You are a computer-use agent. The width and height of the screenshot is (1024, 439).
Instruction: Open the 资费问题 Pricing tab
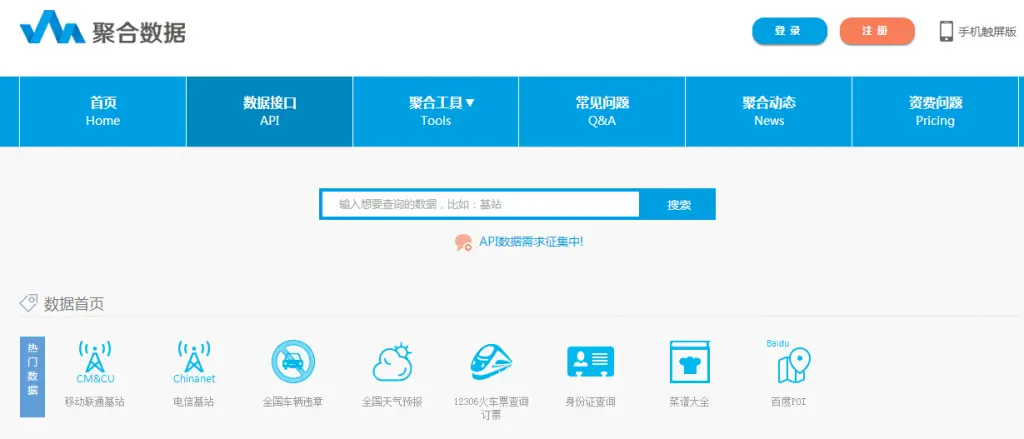[935, 111]
